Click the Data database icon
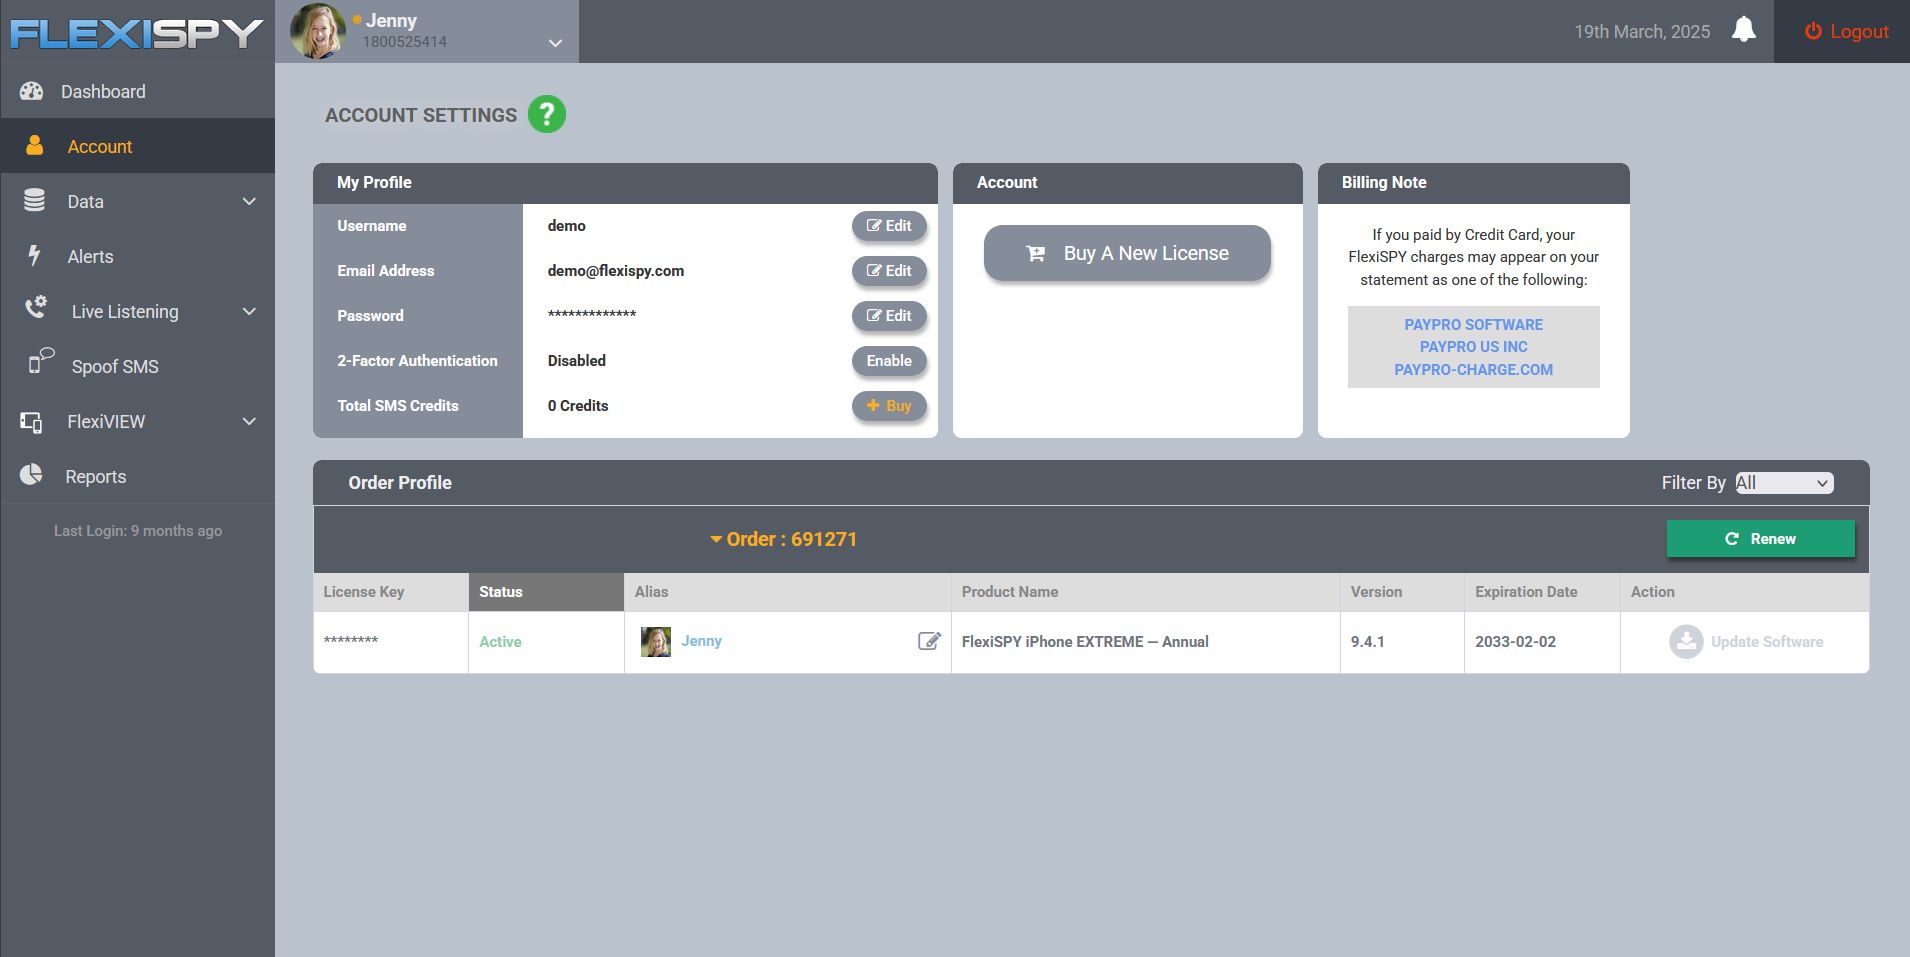 pyautogui.click(x=34, y=200)
